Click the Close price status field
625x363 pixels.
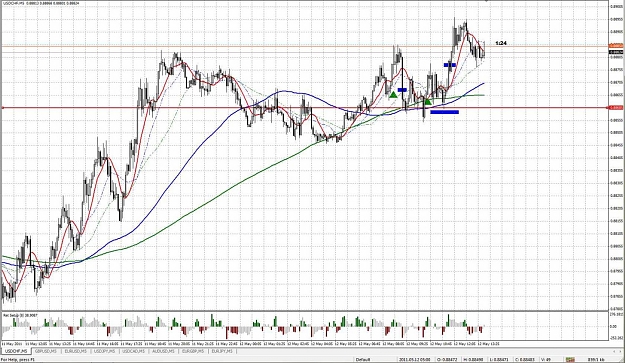point(525,359)
